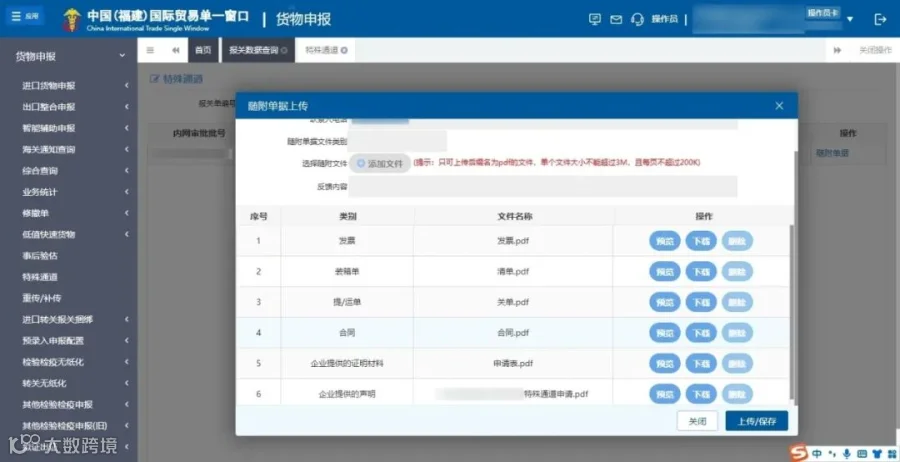This screenshot has height=462, width=900.
Task: Preview the 特殊通道申请.pdf file
Action: click(665, 394)
